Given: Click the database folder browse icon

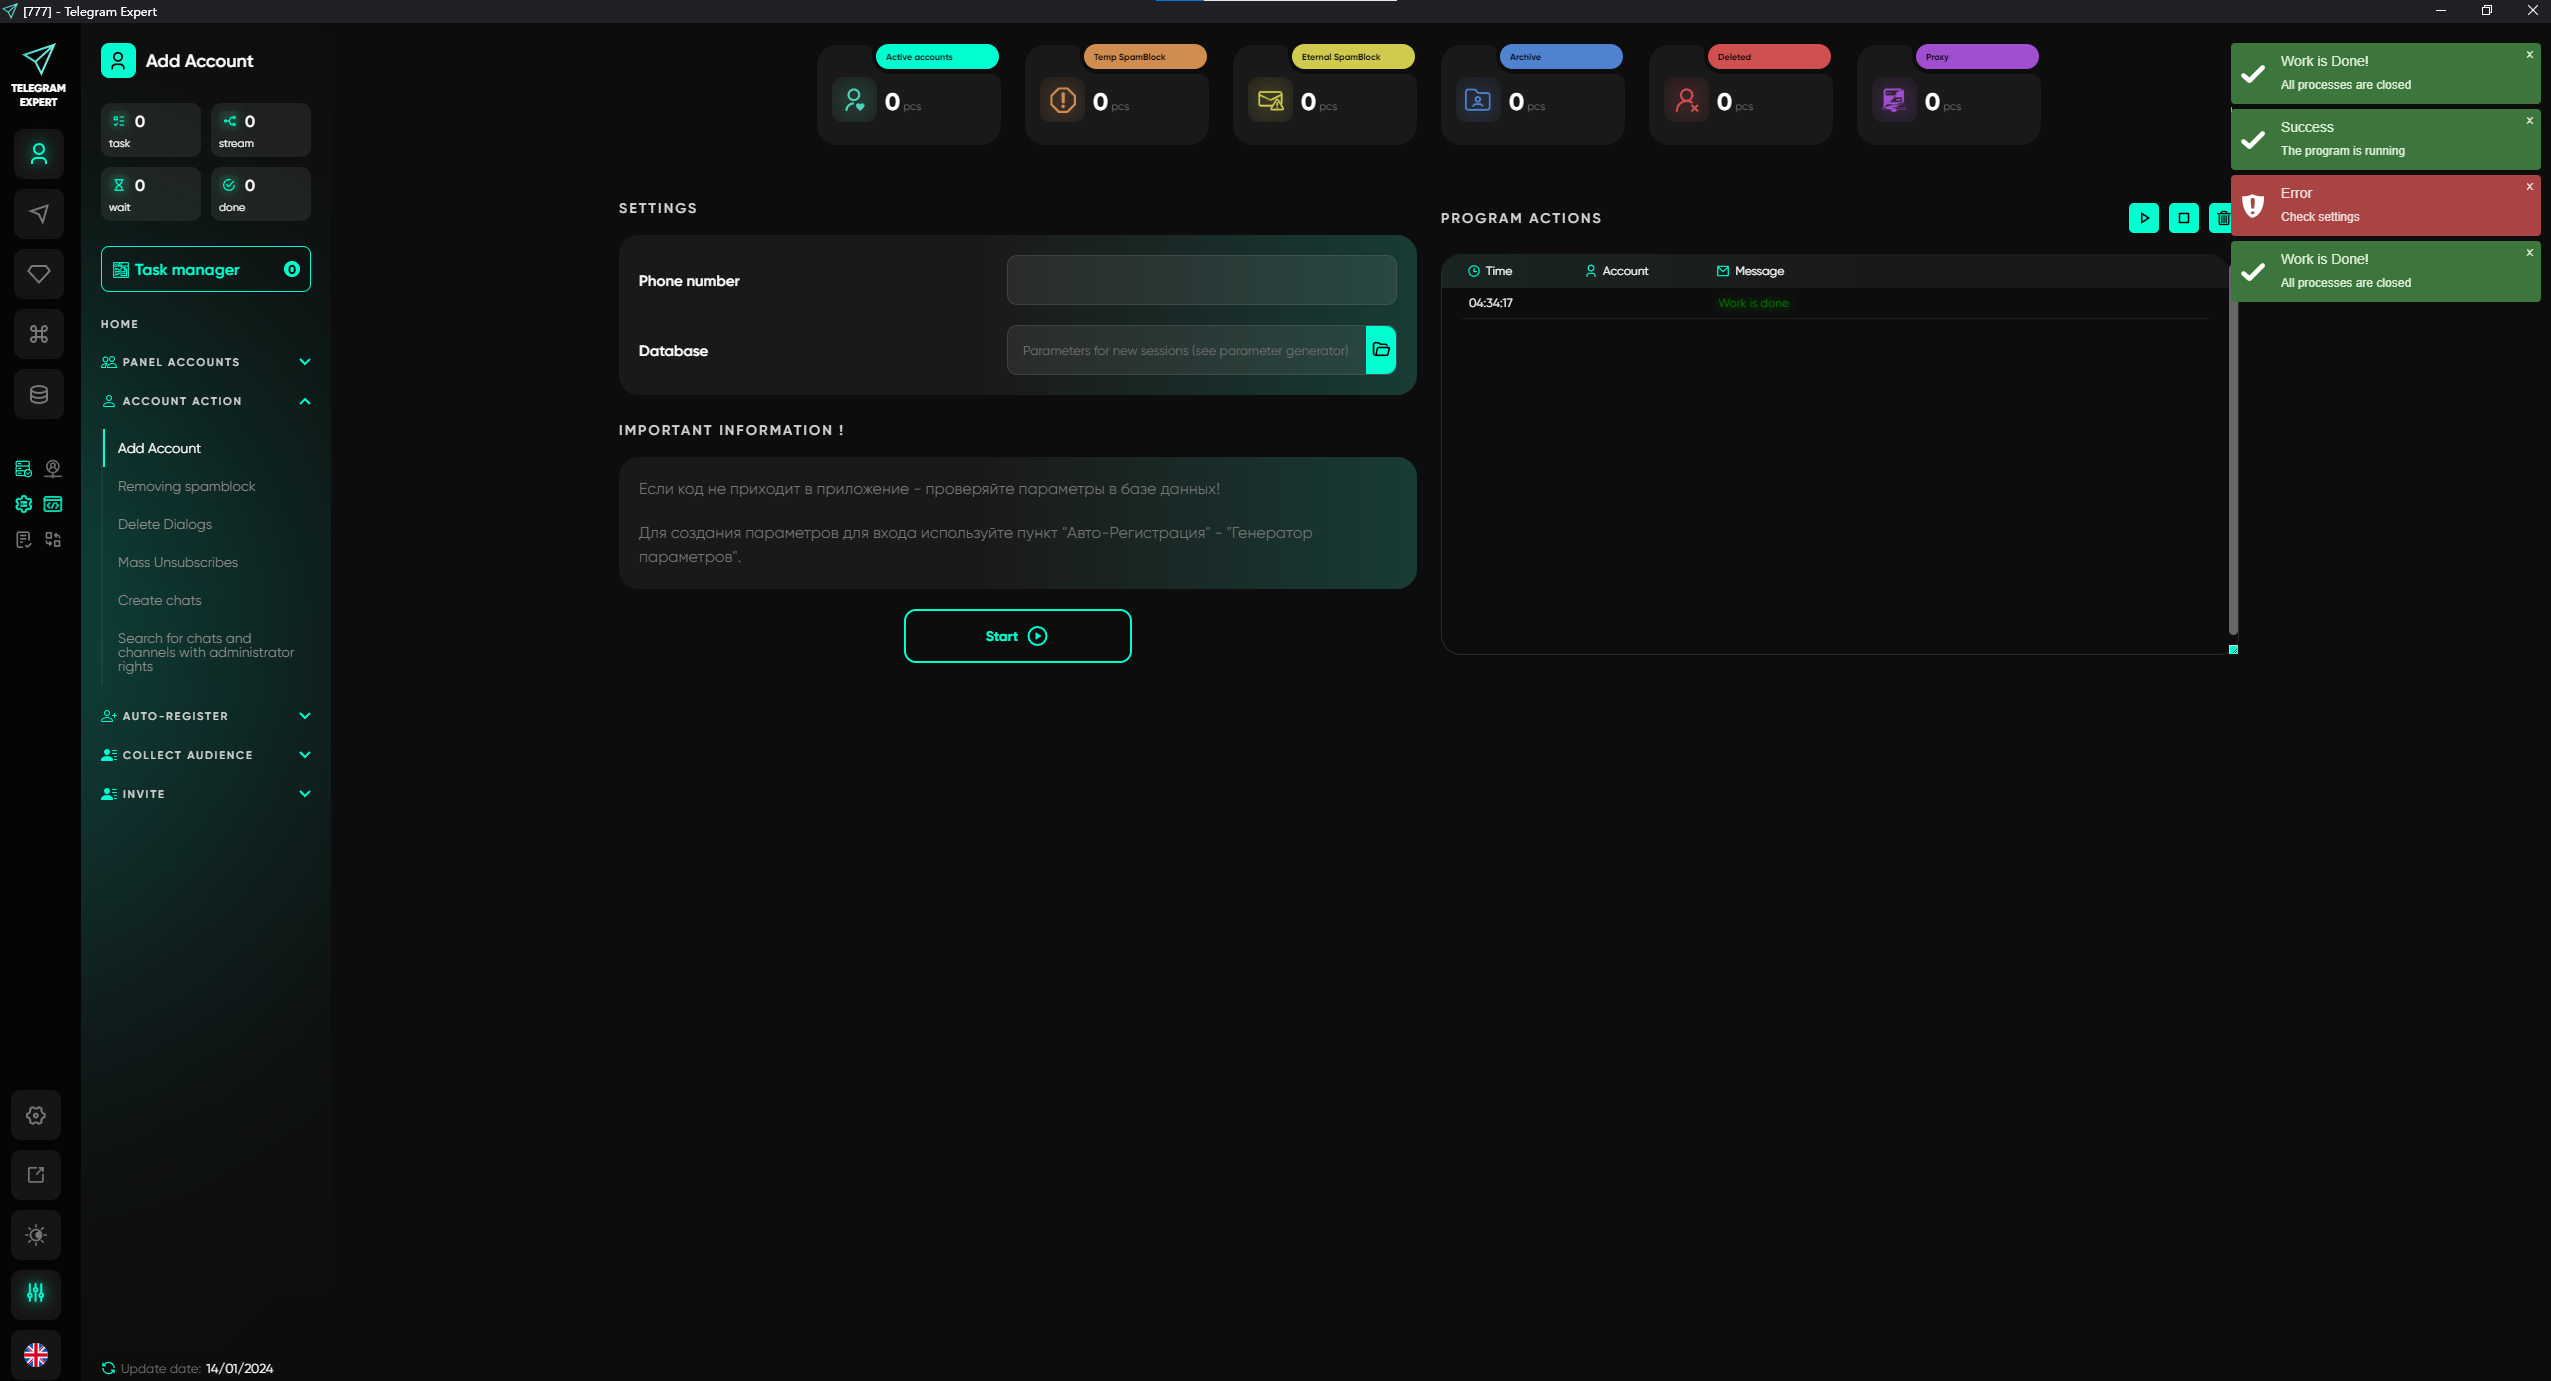Looking at the screenshot, I should pos(1381,350).
